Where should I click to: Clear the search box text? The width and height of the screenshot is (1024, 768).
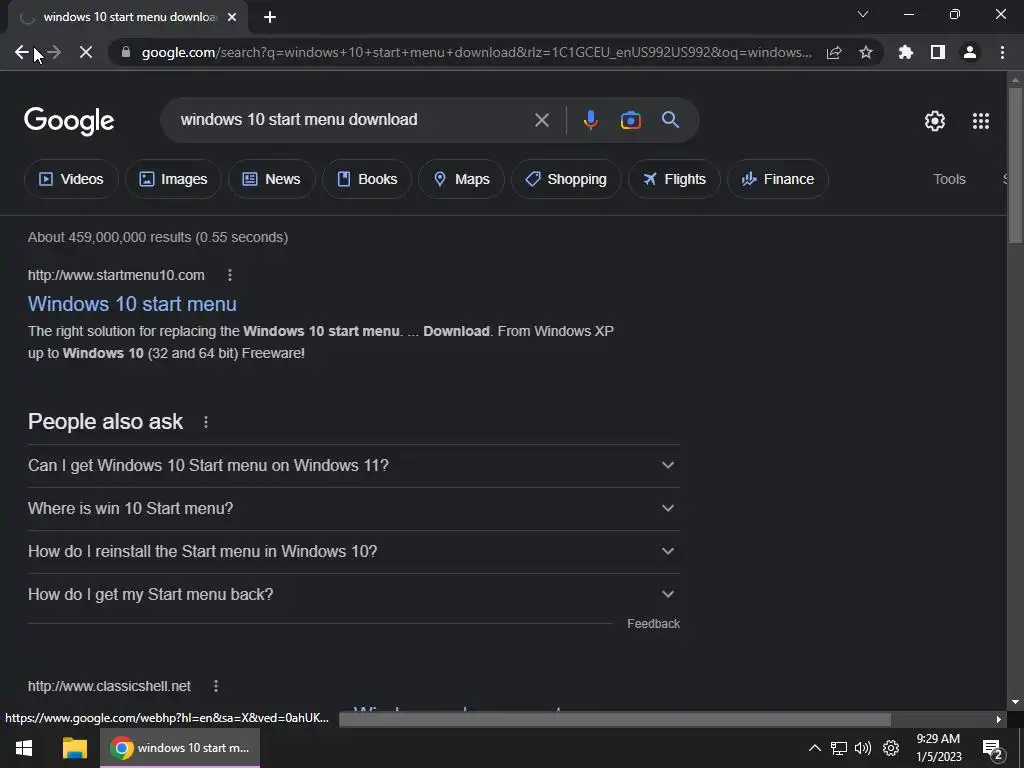[x=541, y=120]
